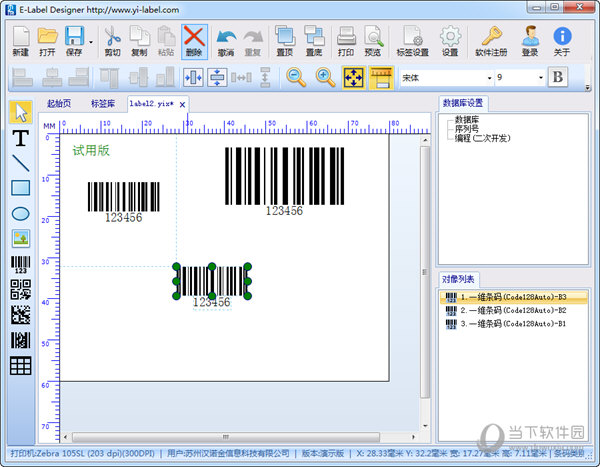The image size is (600, 467).
Task: Select the QR code tool
Action: [21, 289]
